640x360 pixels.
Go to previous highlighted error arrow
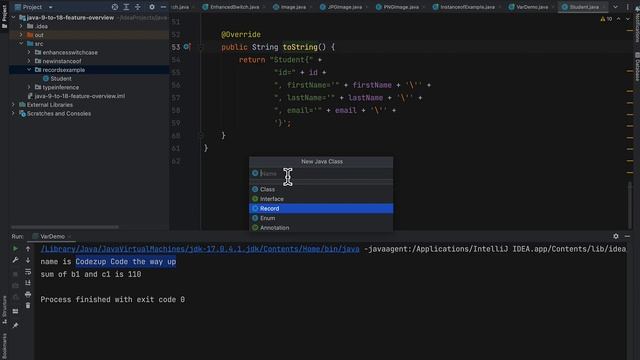tap(619, 19)
